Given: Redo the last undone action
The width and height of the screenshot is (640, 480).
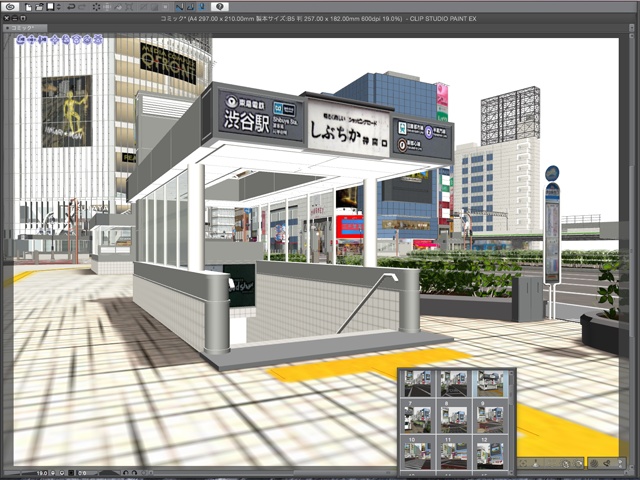Looking at the screenshot, I should click(82, 7).
